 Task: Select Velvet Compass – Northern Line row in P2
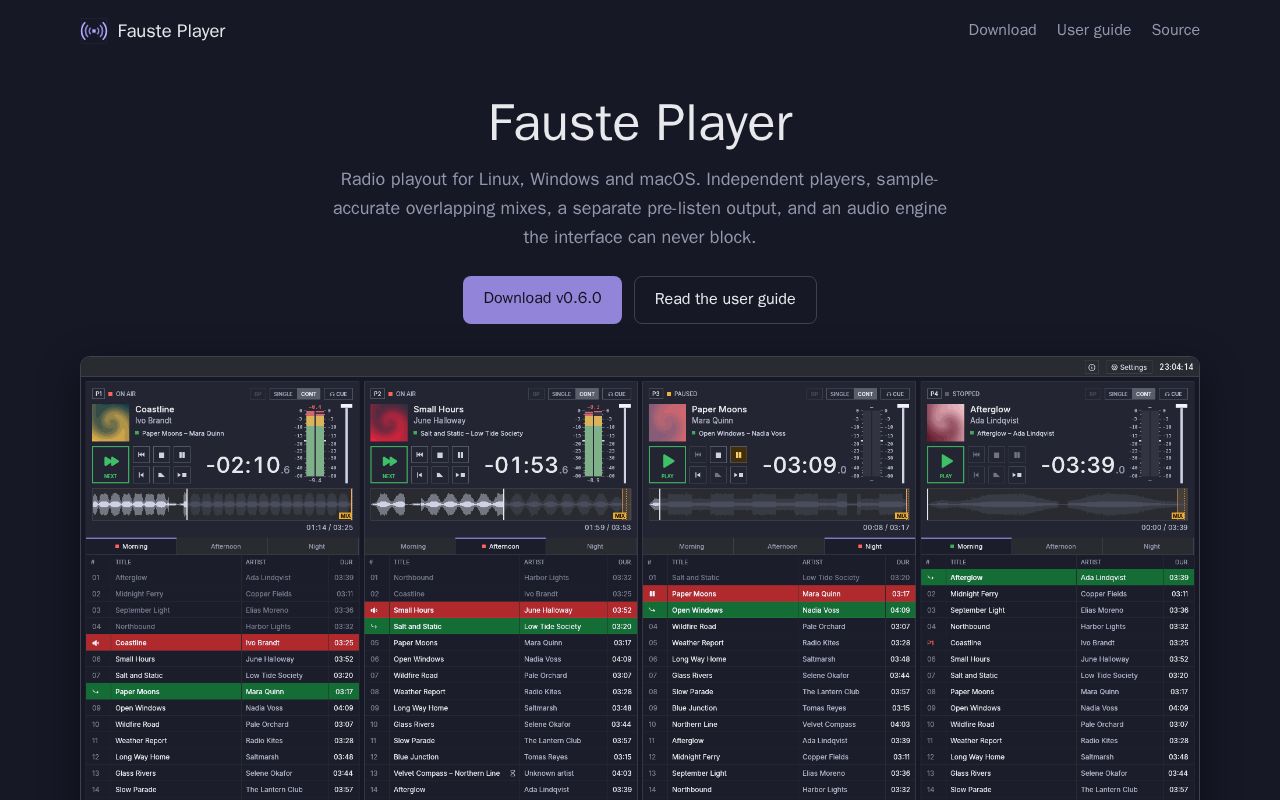click(500, 774)
